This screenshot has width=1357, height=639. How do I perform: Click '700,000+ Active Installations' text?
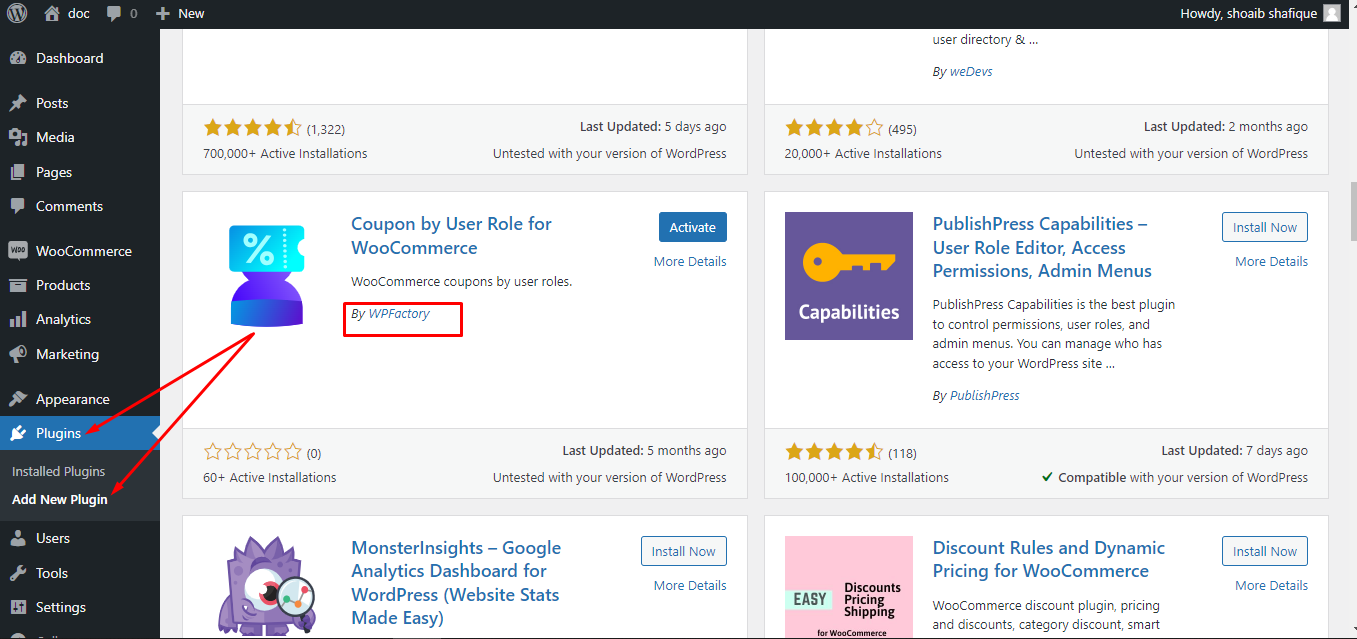(285, 153)
